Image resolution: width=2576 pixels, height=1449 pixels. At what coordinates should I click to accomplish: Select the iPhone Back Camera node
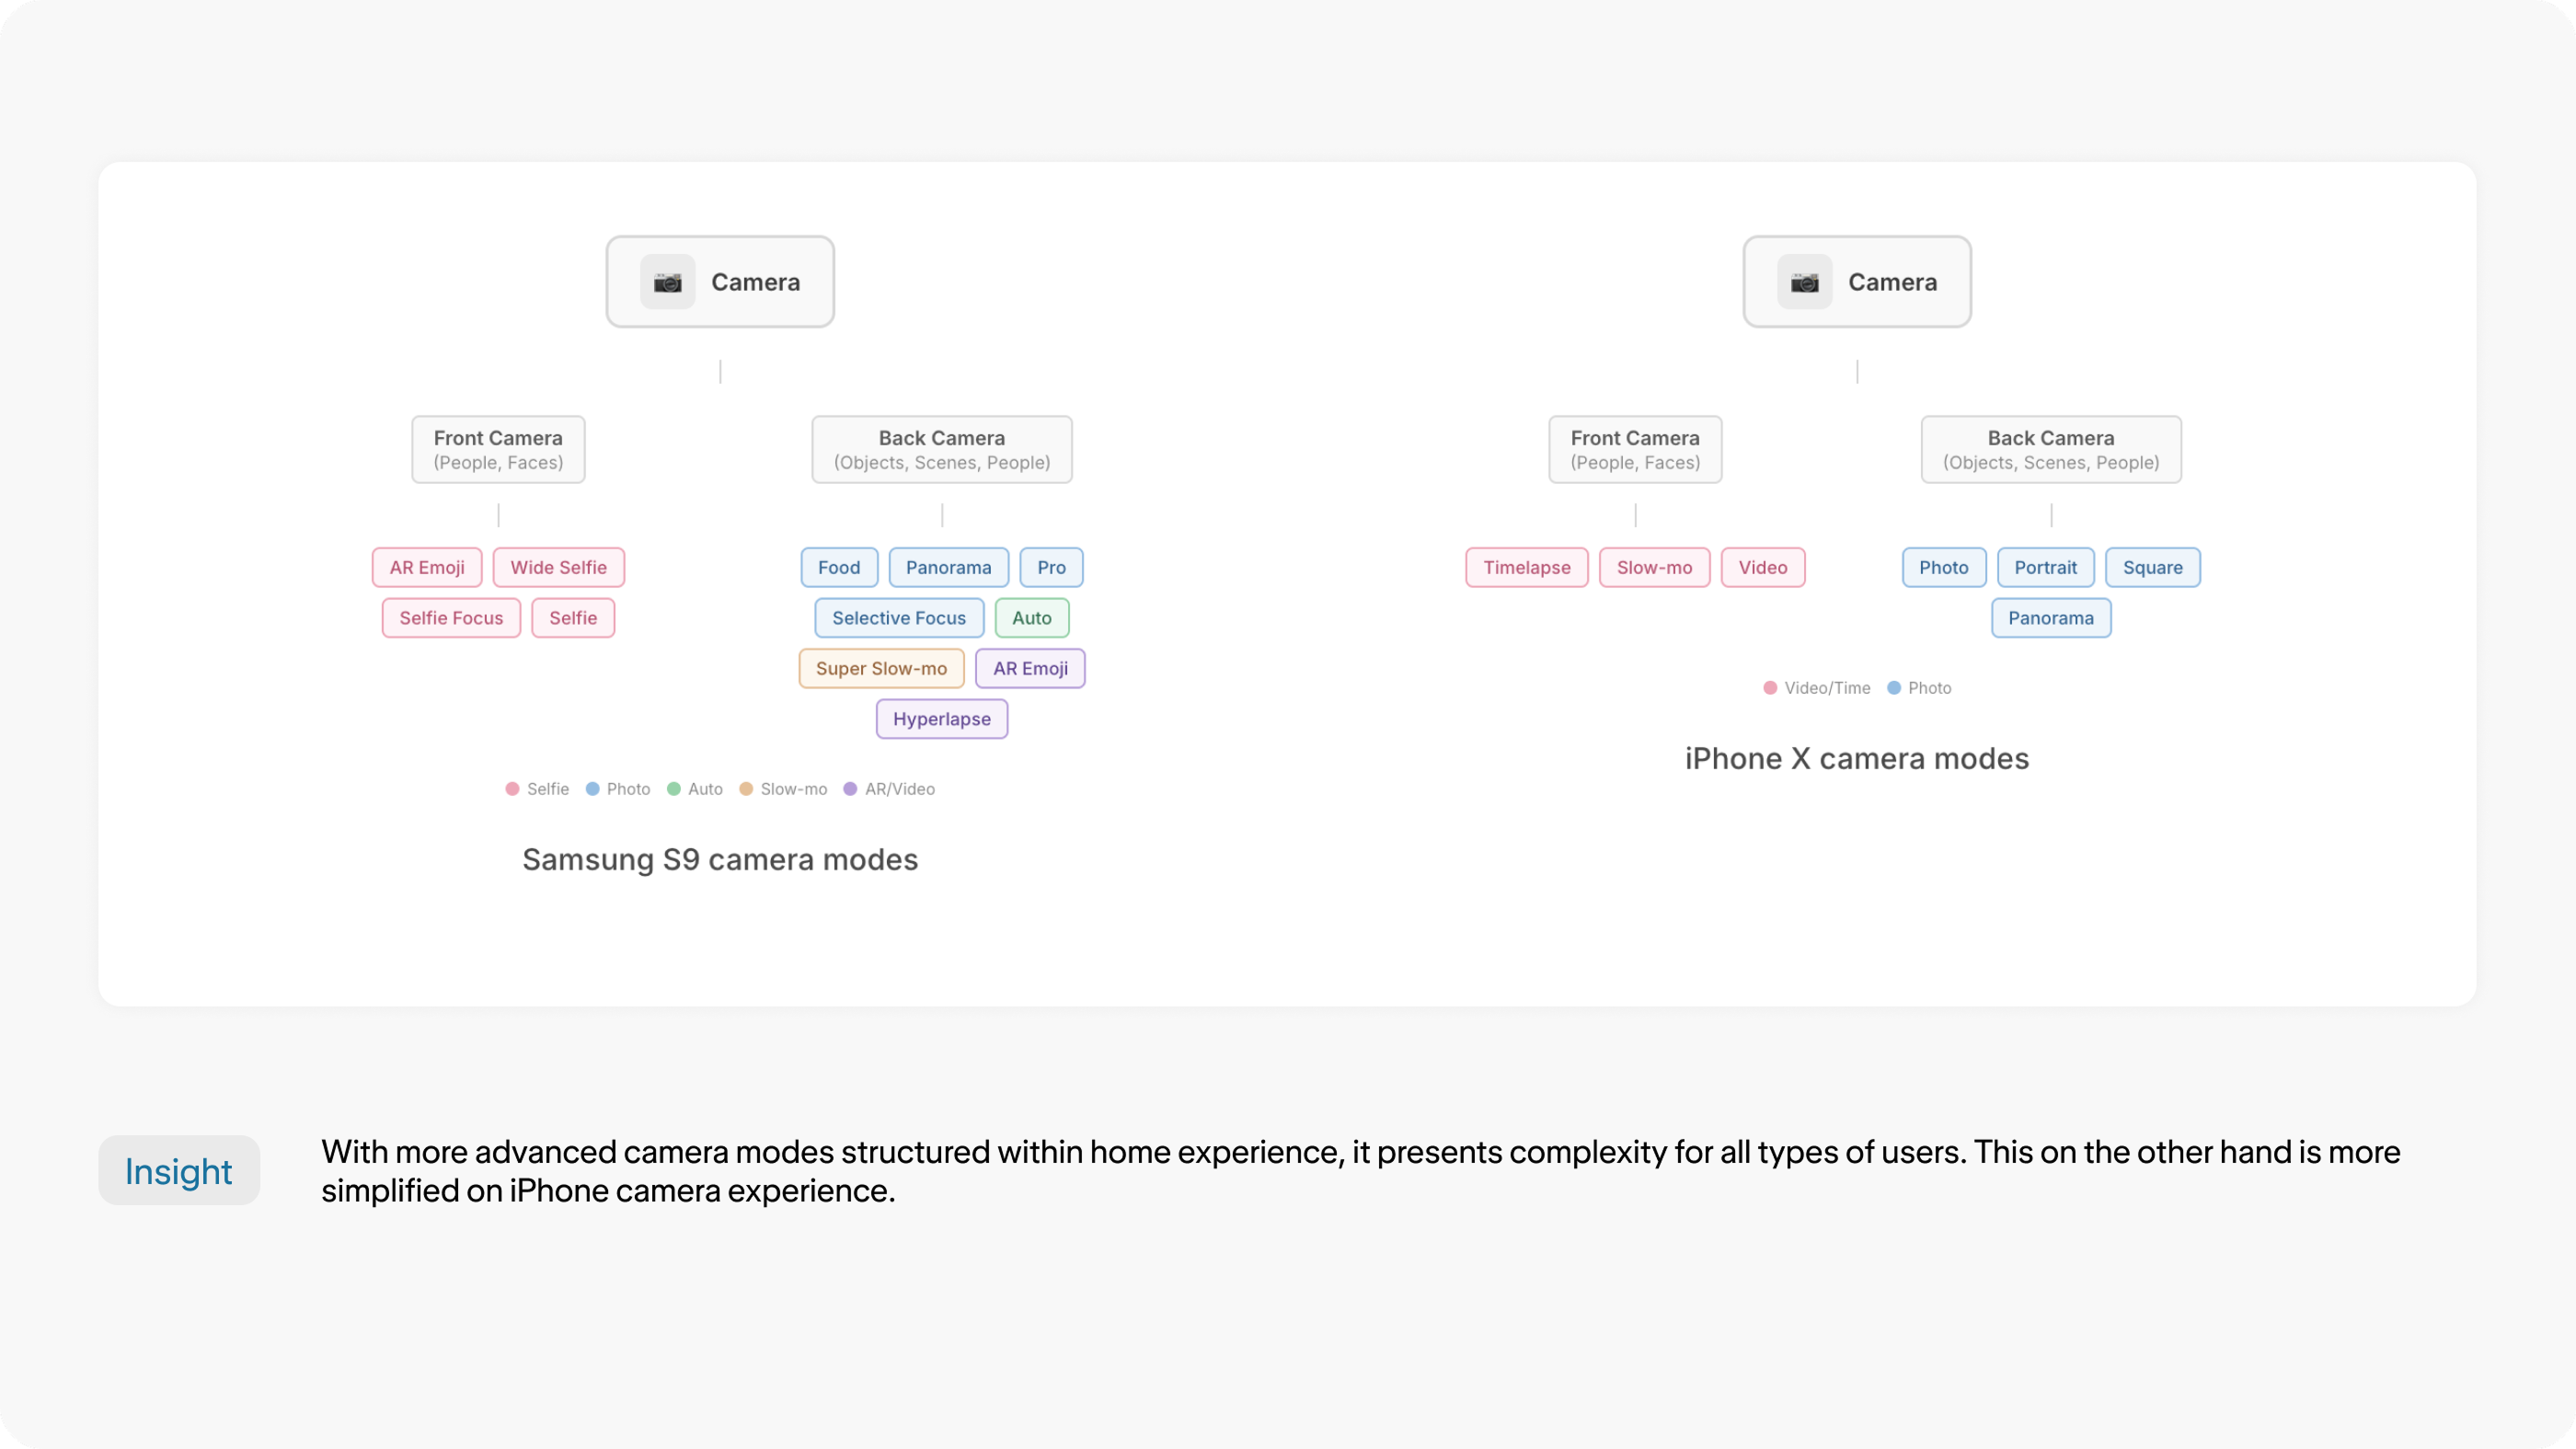click(x=2051, y=450)
